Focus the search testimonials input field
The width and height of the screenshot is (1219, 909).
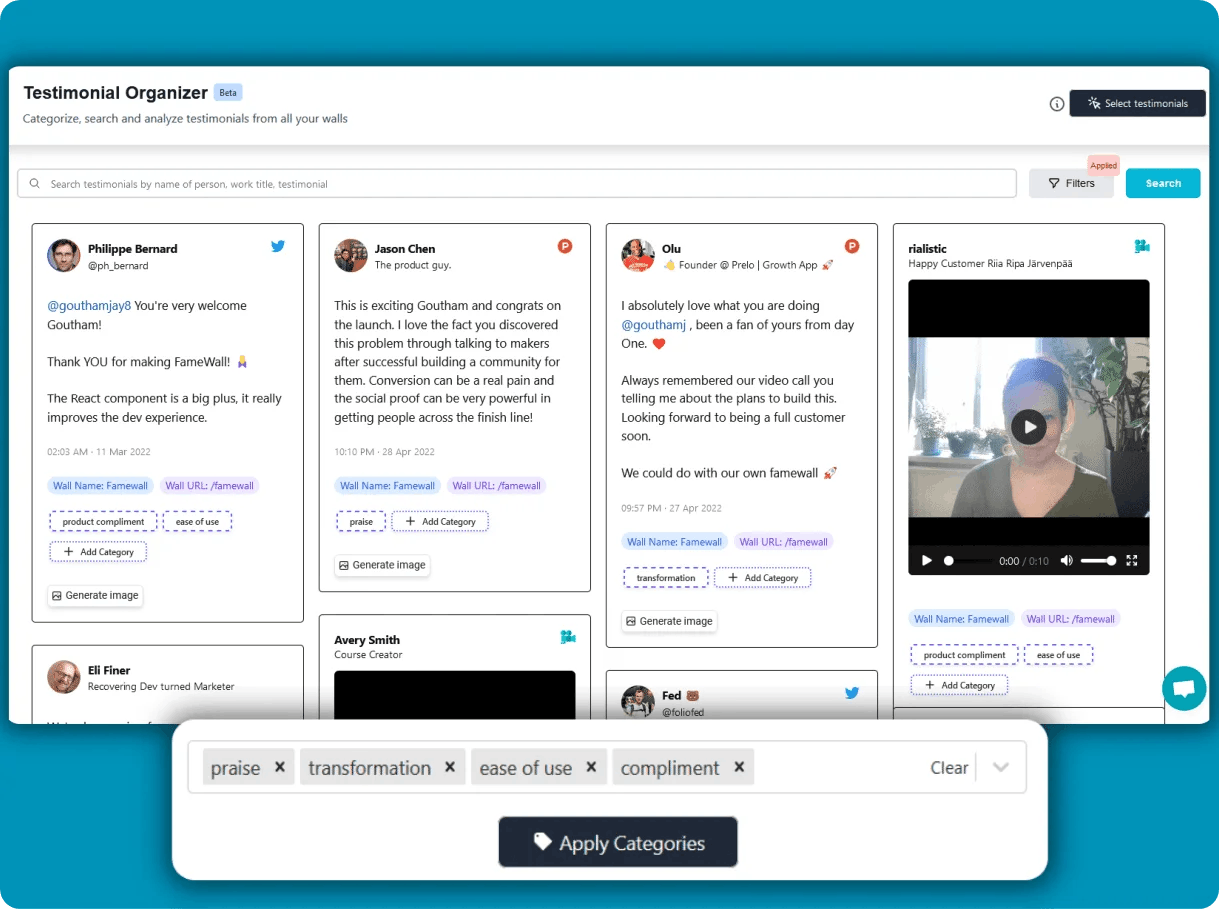[517, 183]
